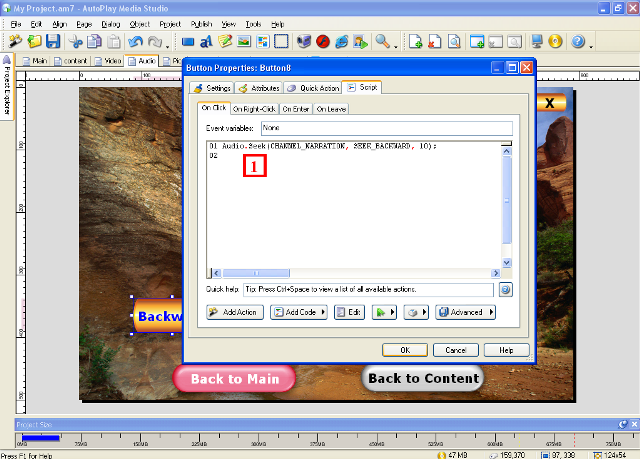The width and height of the screenshot is (640, 459).
Task: Confirm the dialog with OK
Action: pos(405,350)
